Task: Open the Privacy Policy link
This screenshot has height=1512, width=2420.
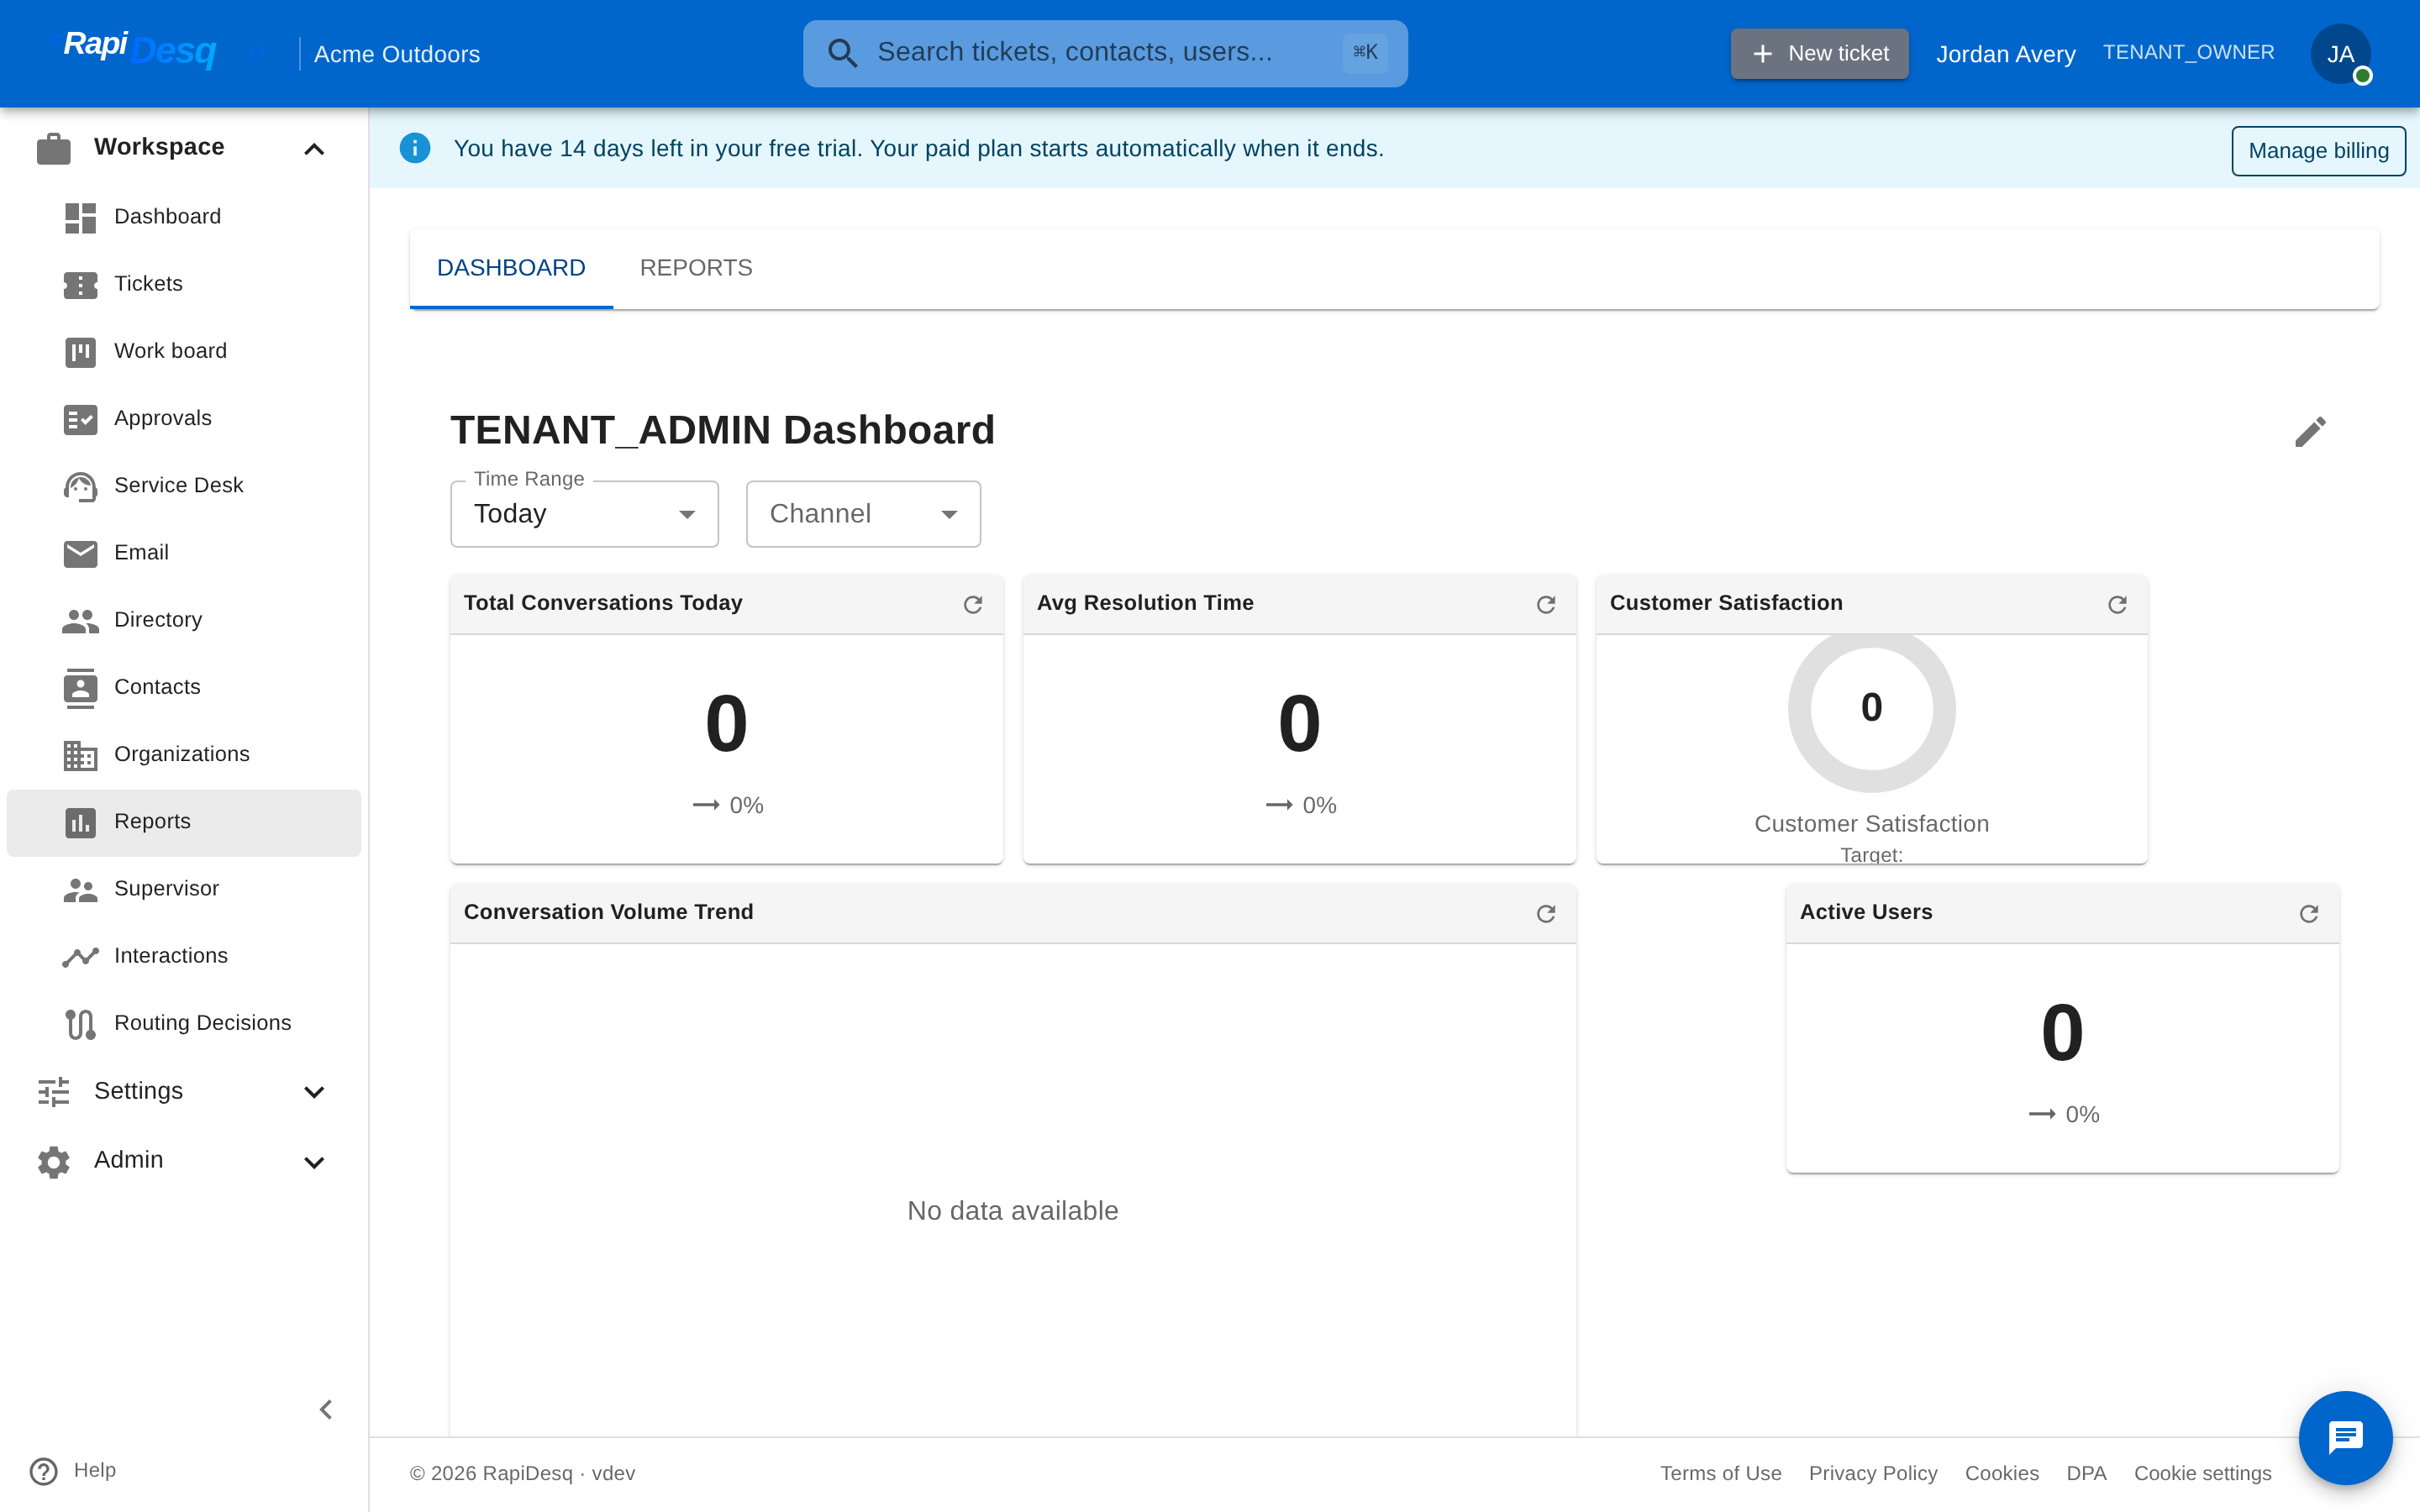Action: pyautogui.click(x=1873, y=1473)
